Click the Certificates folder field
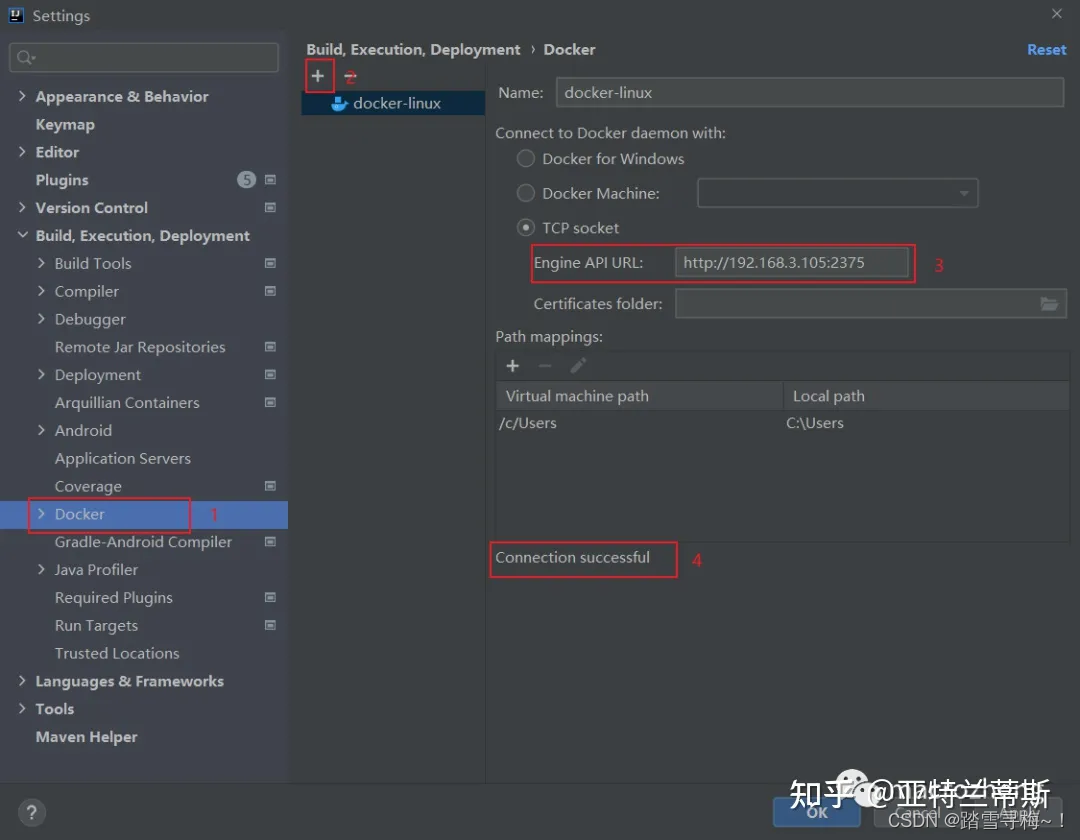1080x840 pixels. [871, 304]
